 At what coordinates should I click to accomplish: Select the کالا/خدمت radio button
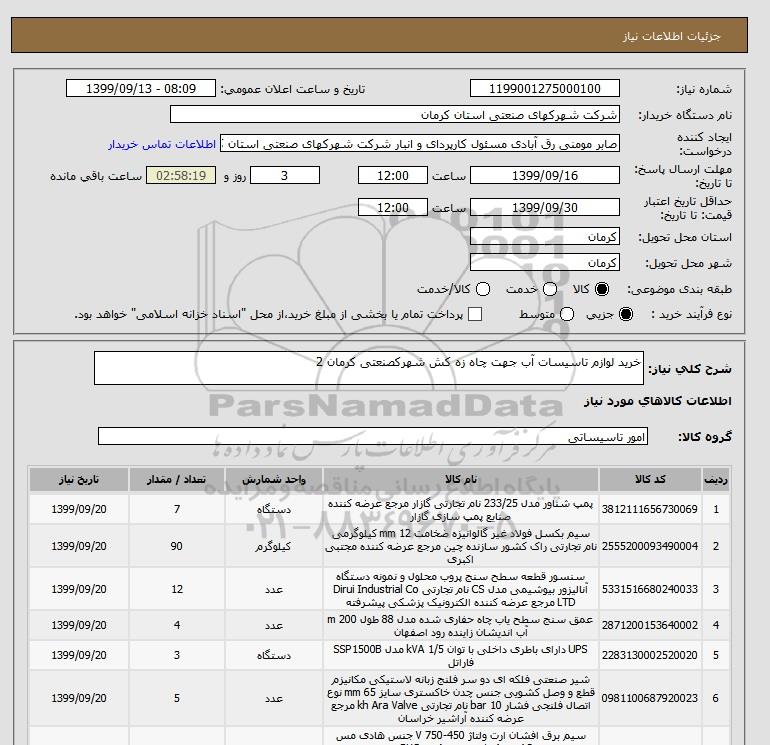(483, 289)
